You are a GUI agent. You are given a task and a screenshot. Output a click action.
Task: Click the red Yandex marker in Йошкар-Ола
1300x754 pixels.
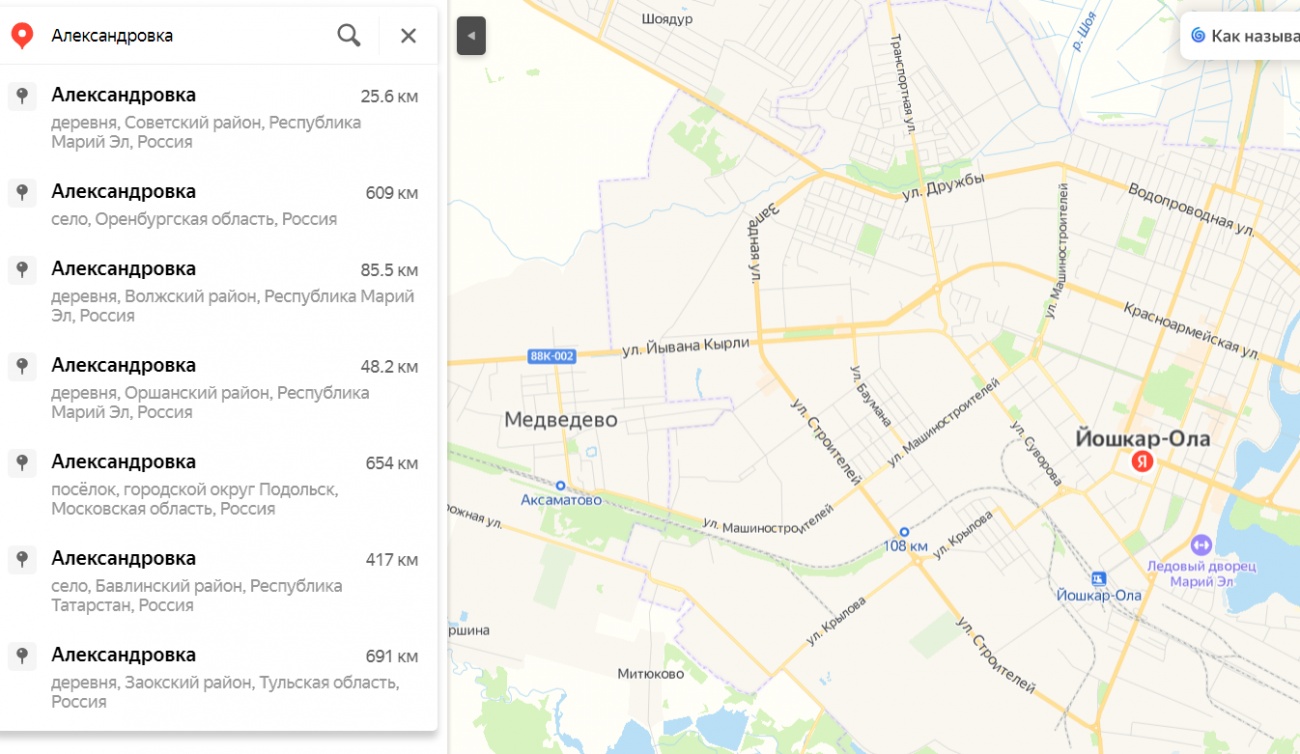pyautogui.click(x=1141, y=462)
